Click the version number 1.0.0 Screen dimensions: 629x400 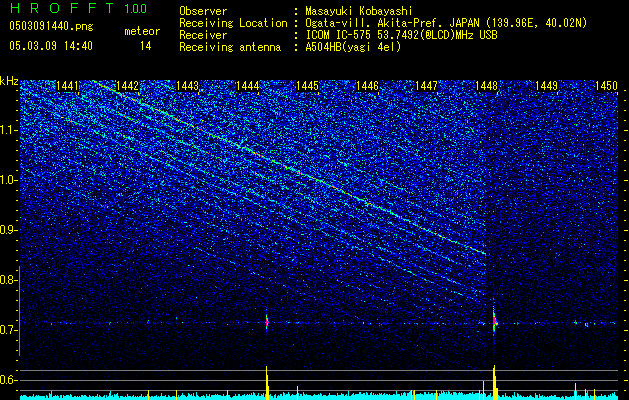(135, 8)
